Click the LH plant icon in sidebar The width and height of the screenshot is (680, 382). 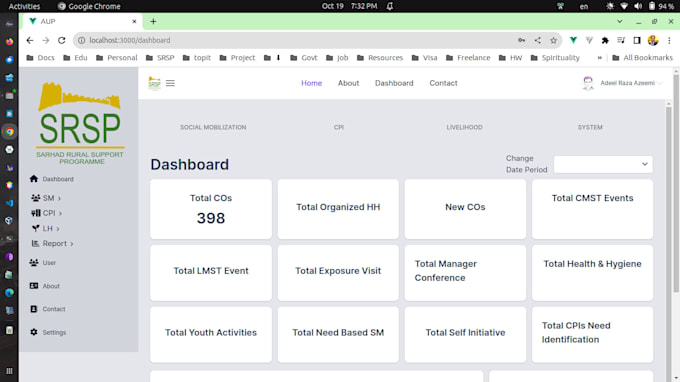[x=36, y=228]
